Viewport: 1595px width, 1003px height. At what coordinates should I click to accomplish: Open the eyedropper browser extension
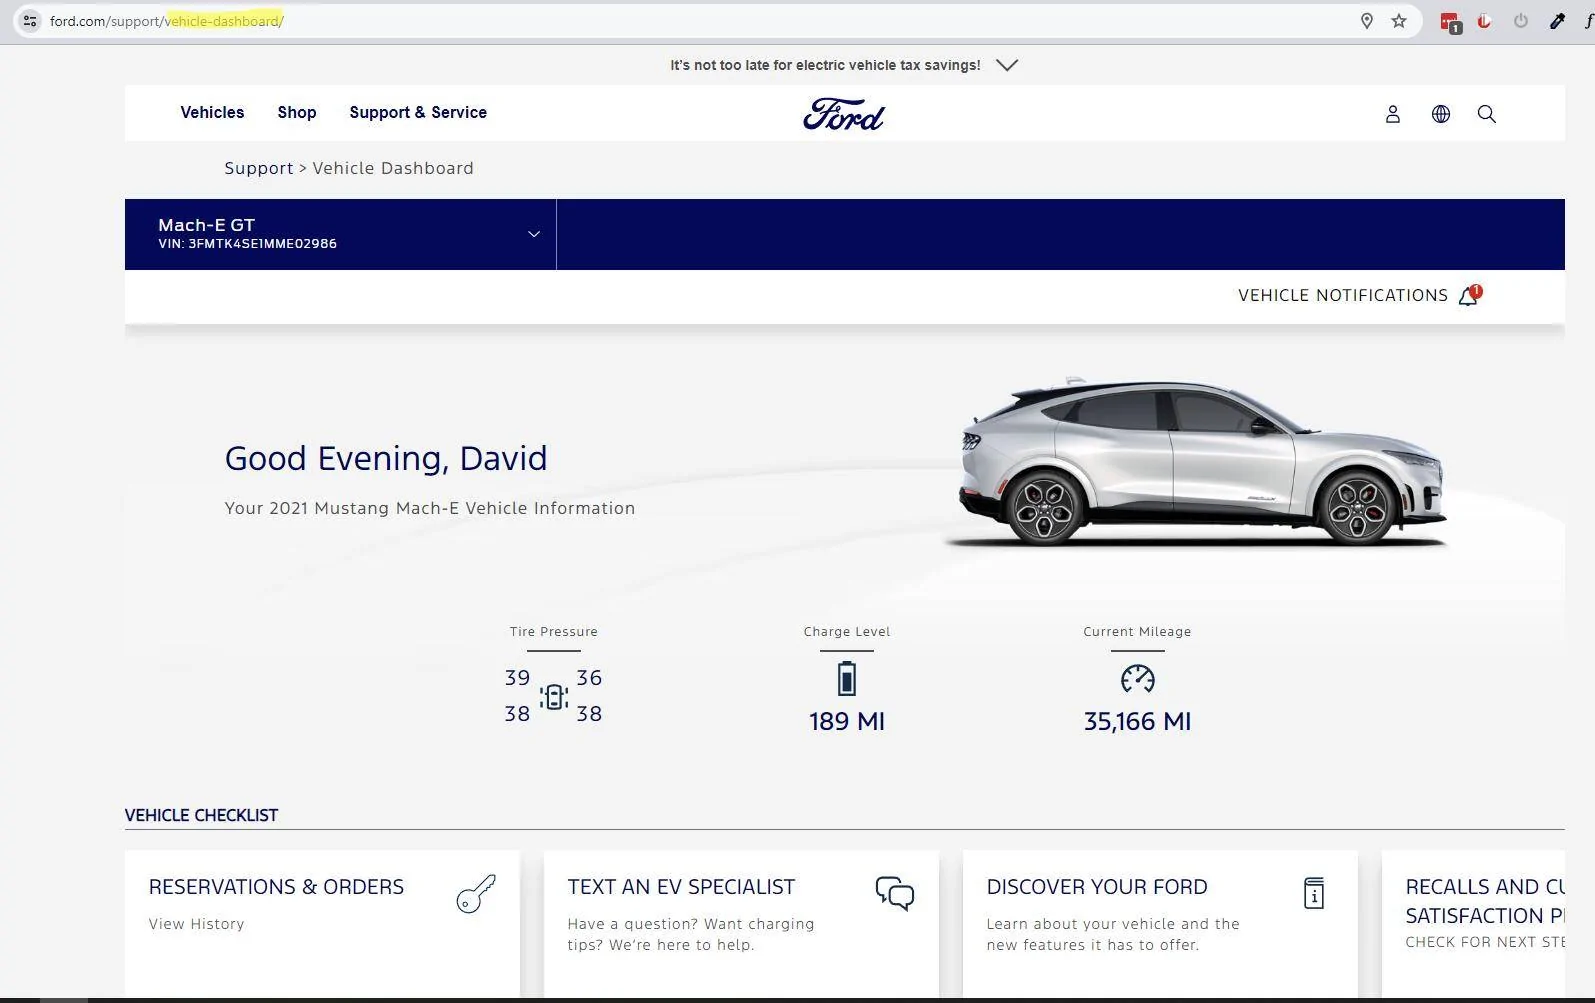point(1557,21)
